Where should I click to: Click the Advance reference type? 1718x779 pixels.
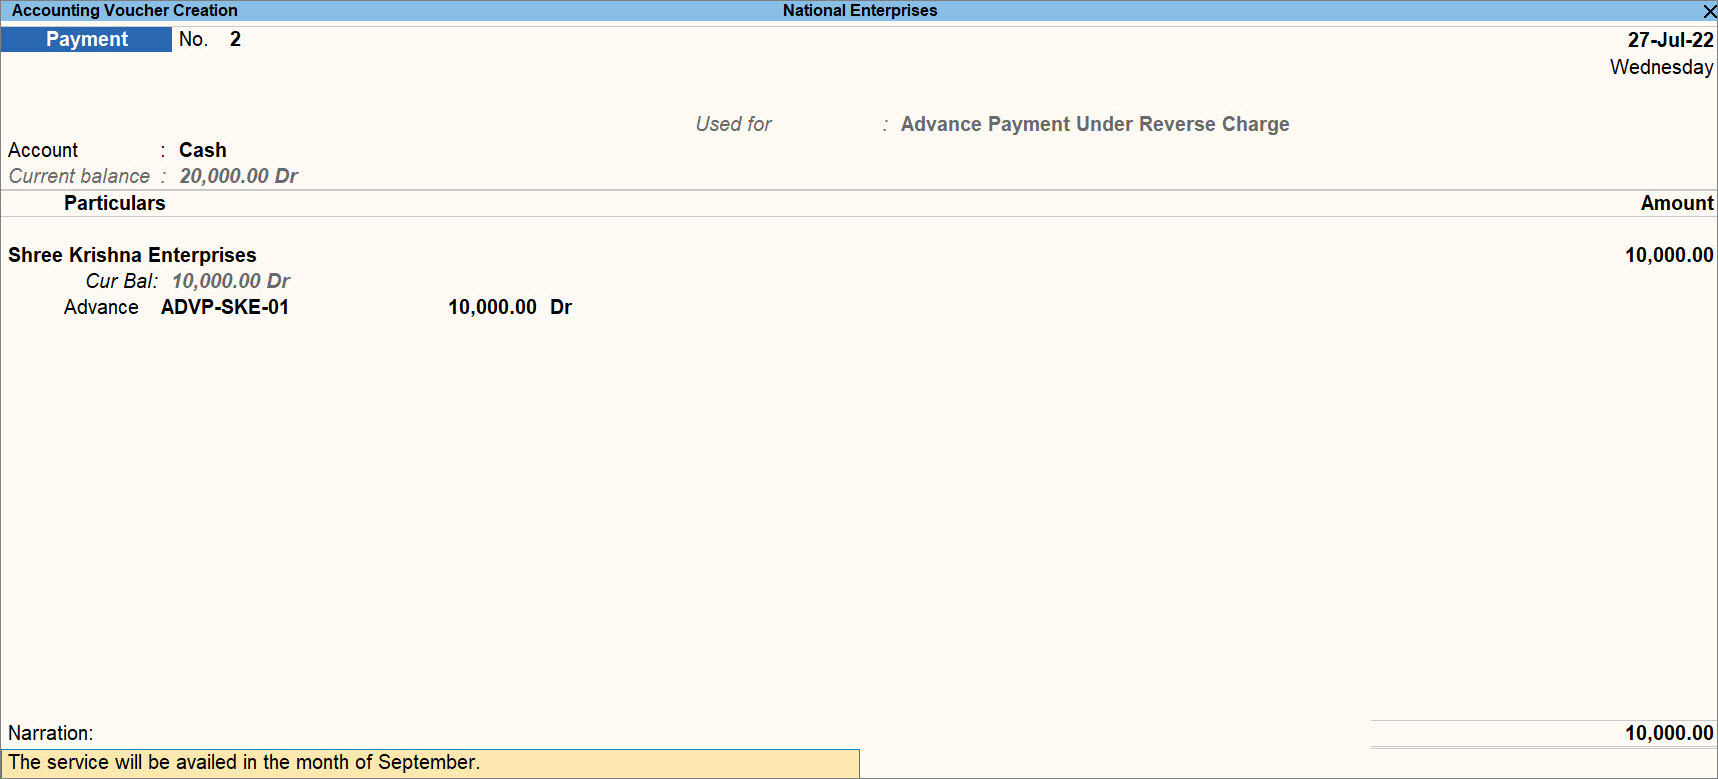click(101, 307)
